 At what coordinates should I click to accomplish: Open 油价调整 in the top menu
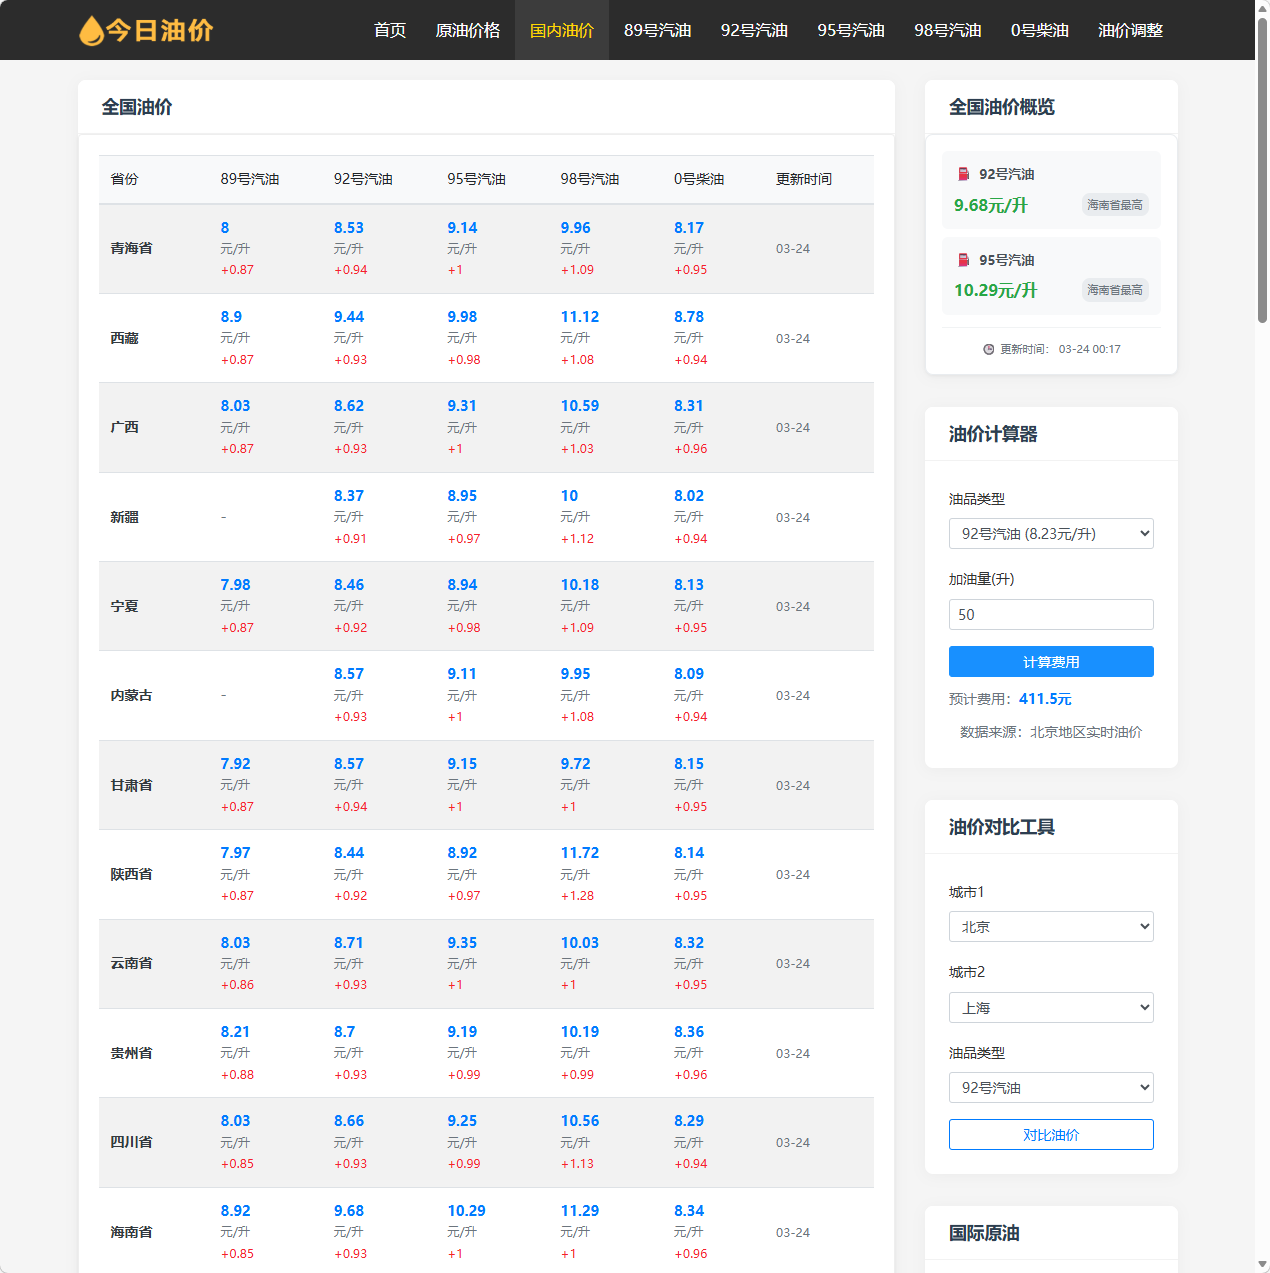tap(1130, 30)
